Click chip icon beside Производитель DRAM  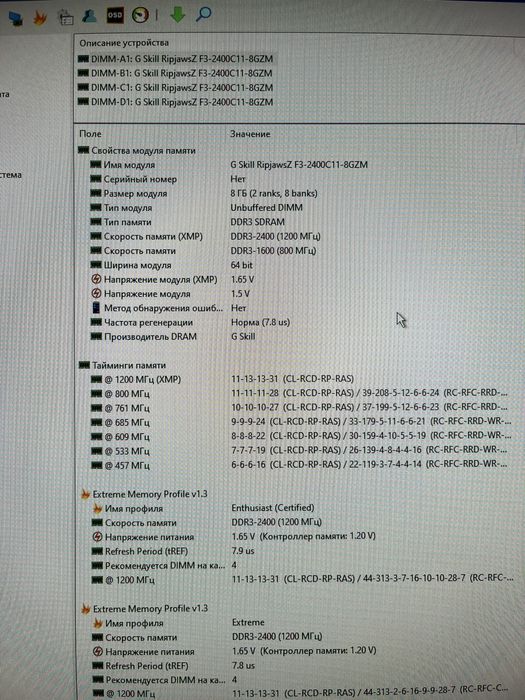tap(96, 336)
